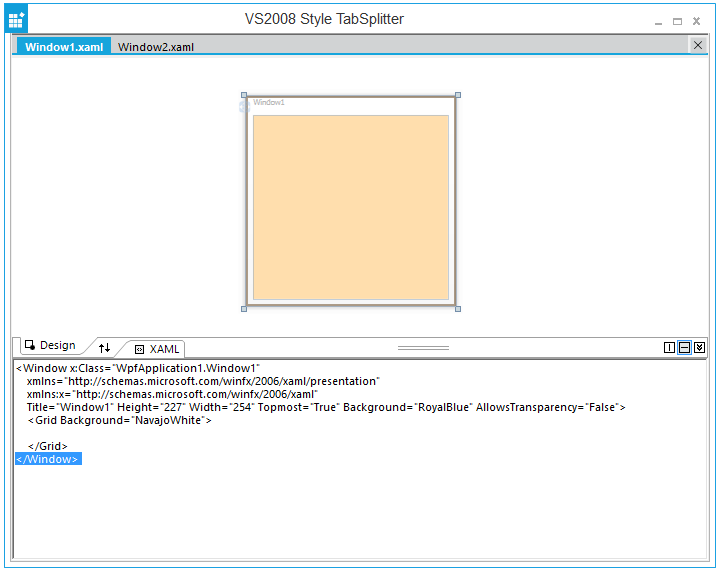Click the top-left resize handle of Window1
Viewport: 719px width, 570px height.
(244, 96)
